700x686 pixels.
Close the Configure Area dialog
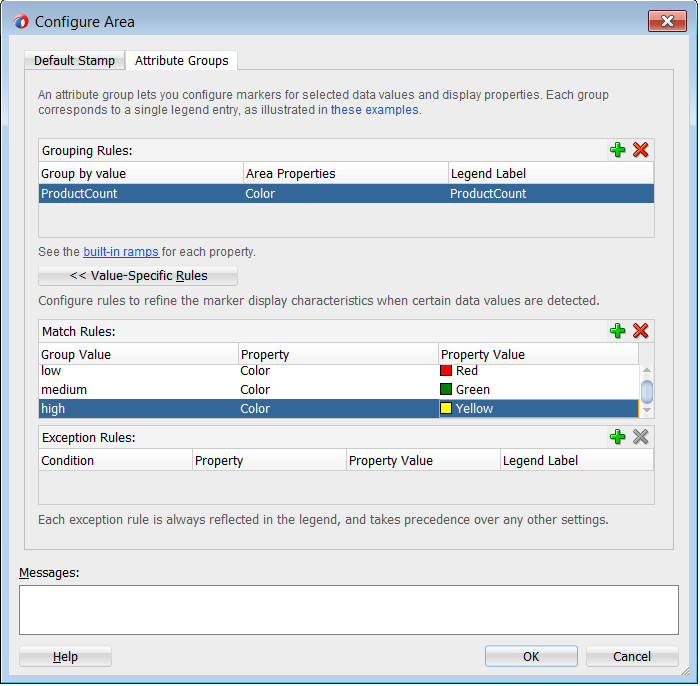click(x=667, y=21)
